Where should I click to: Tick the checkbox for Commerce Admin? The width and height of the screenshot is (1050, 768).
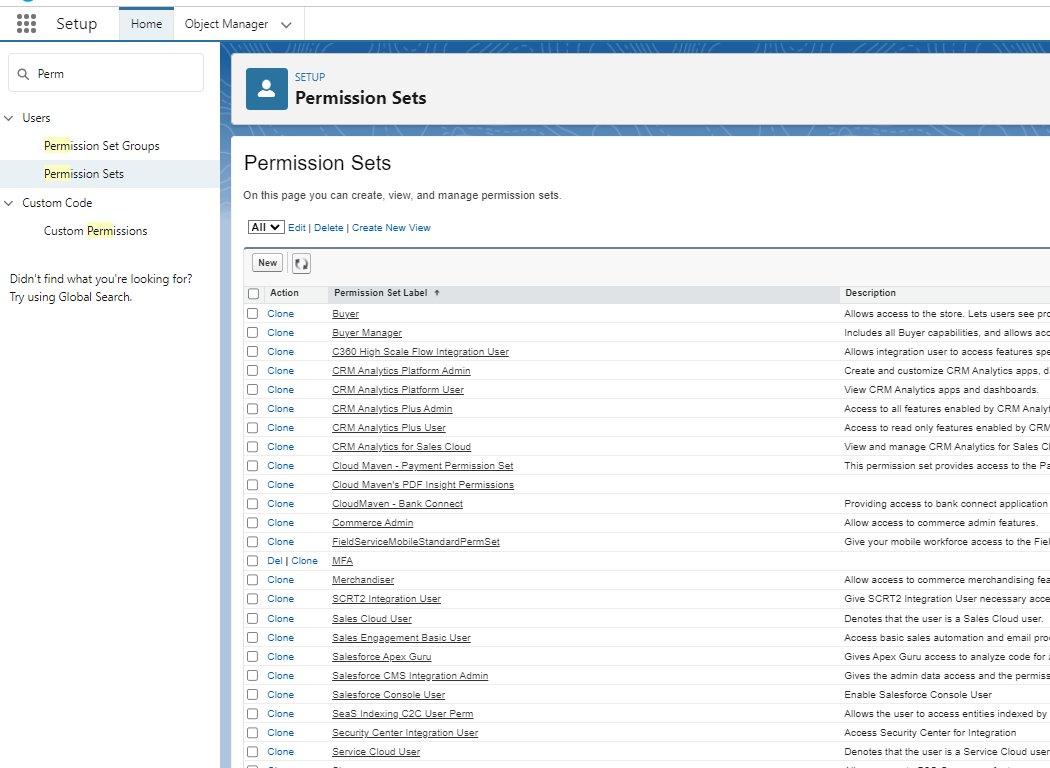click(252, 522)
